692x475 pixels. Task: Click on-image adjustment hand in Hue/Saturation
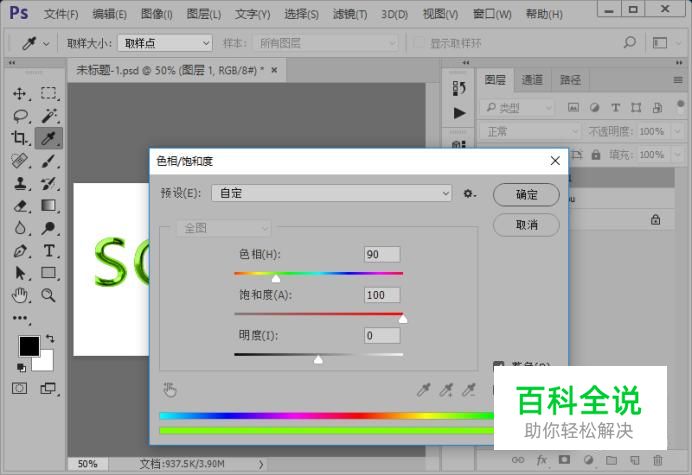169,390
